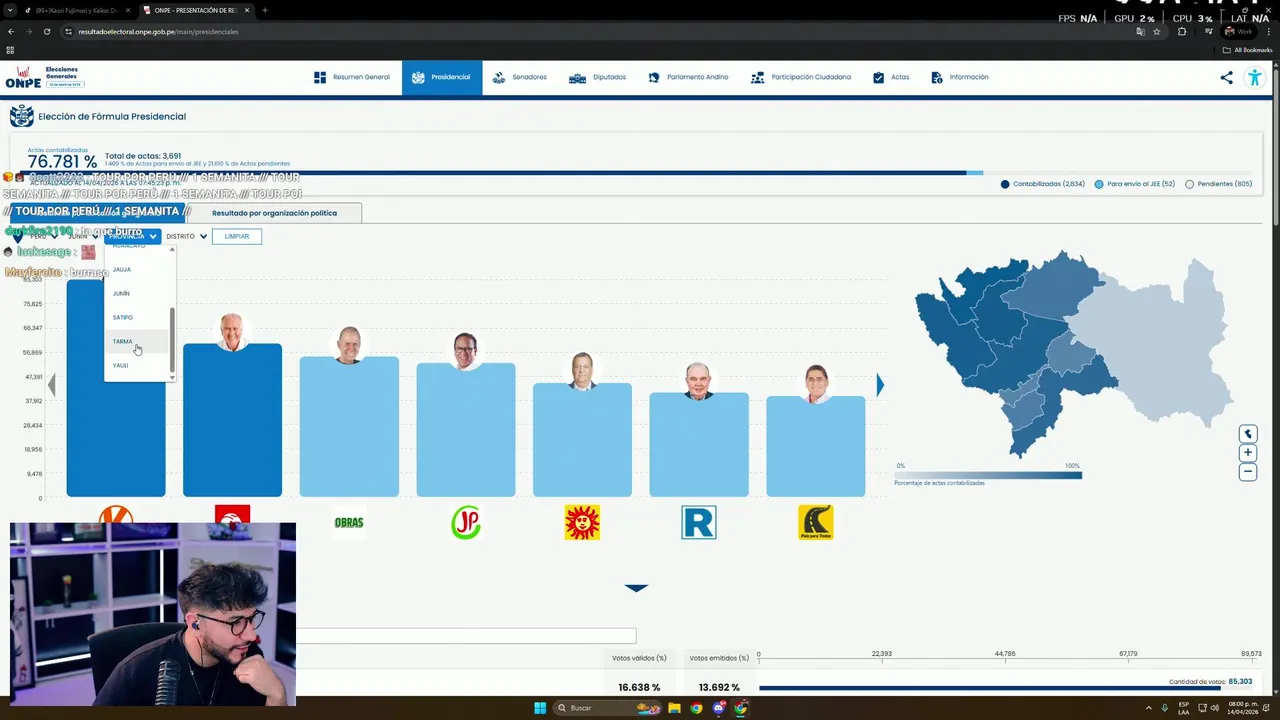Expand the DISTRITO dropdown
The width and height of the screenshot is (1280, 720).
[x=186, y=236]
